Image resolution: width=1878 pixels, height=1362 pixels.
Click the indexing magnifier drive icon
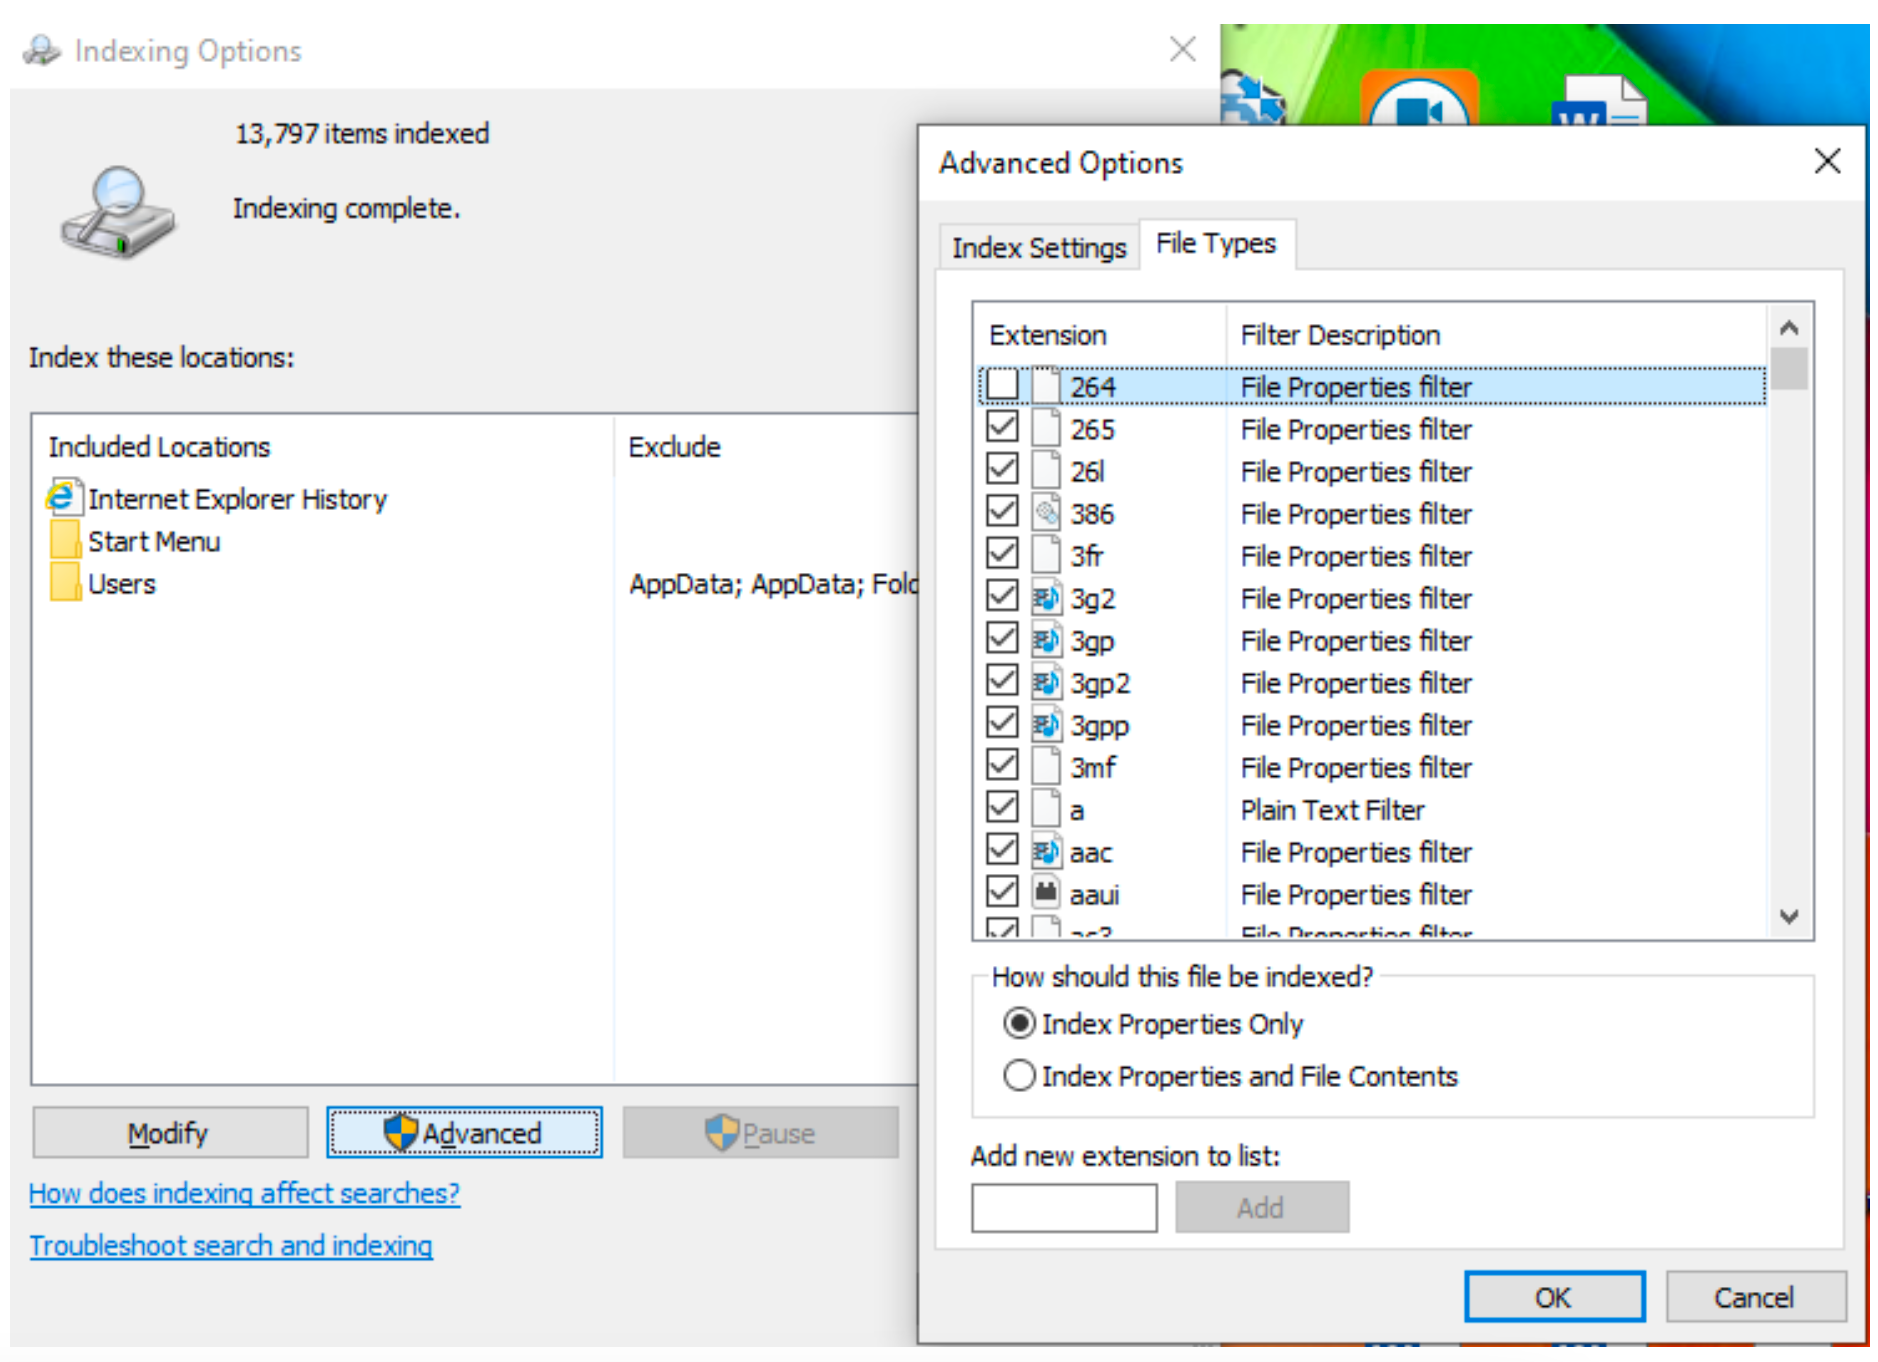pos(117,212)
